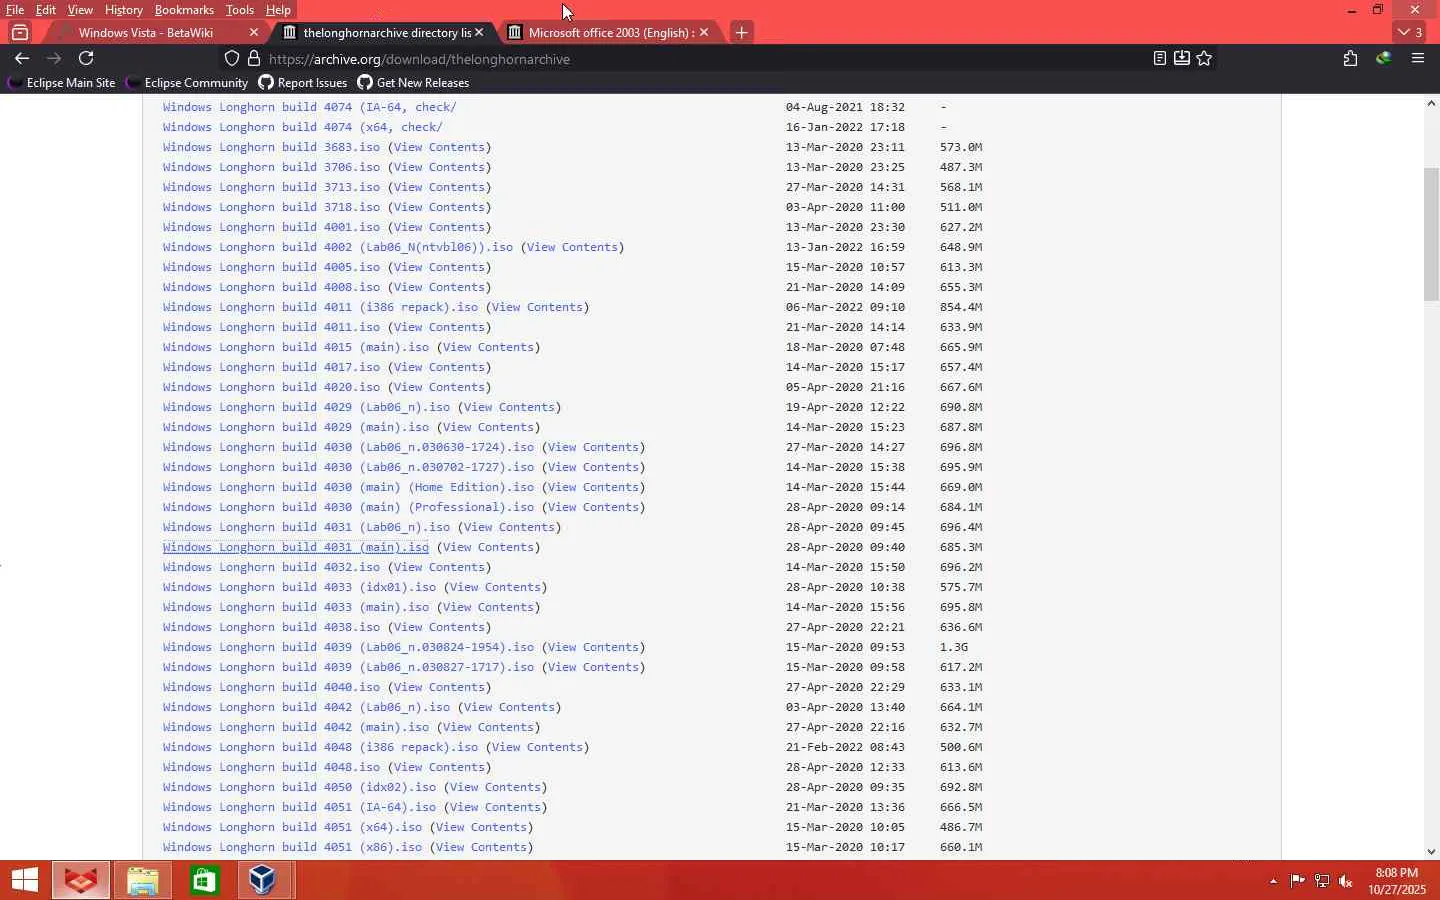Reload the current page
Image resolution: width=1440 pixels, height=900 pixels.
86,58
